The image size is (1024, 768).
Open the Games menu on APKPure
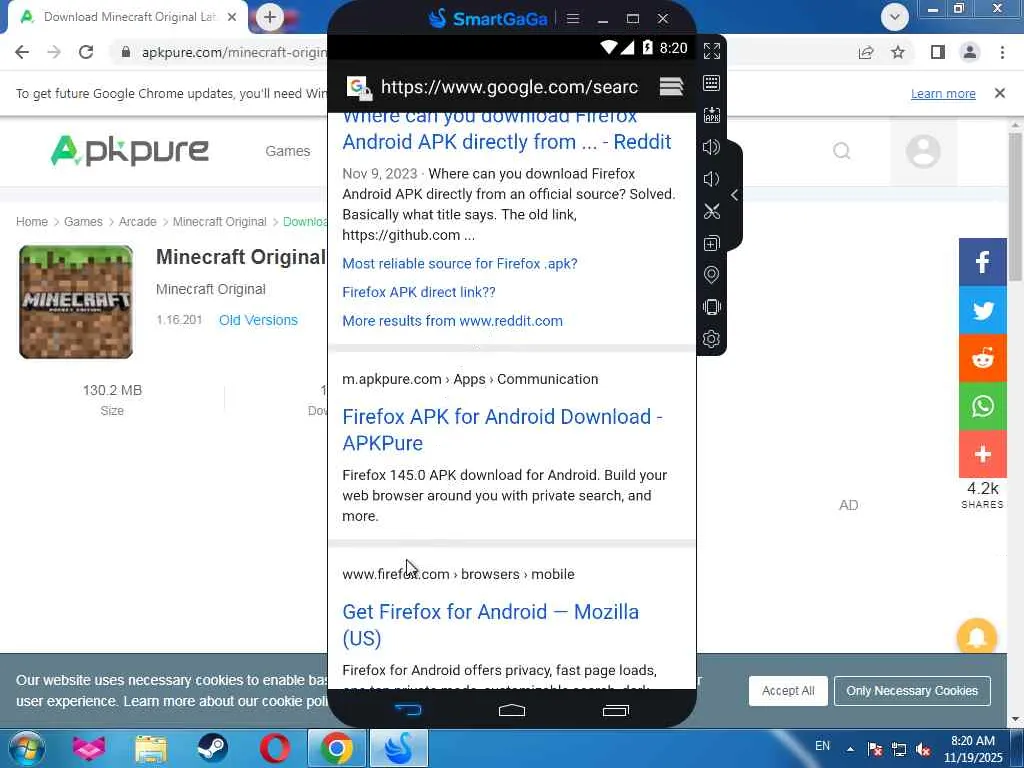pyautogui.click(x=287, y=151)
